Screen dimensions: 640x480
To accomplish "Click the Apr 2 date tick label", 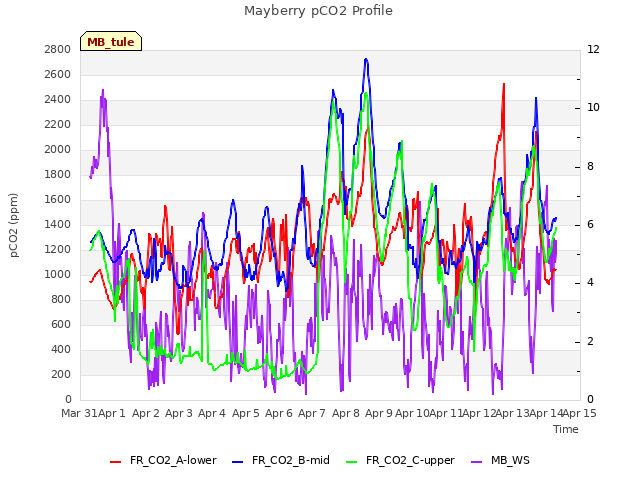I will tap(146, 413).
